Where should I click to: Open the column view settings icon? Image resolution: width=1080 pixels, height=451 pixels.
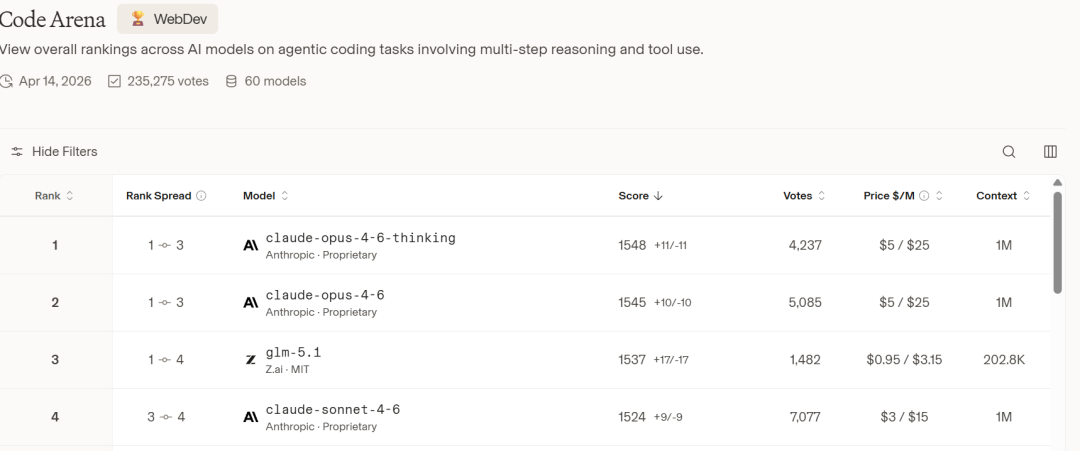tap(1050, 152)
